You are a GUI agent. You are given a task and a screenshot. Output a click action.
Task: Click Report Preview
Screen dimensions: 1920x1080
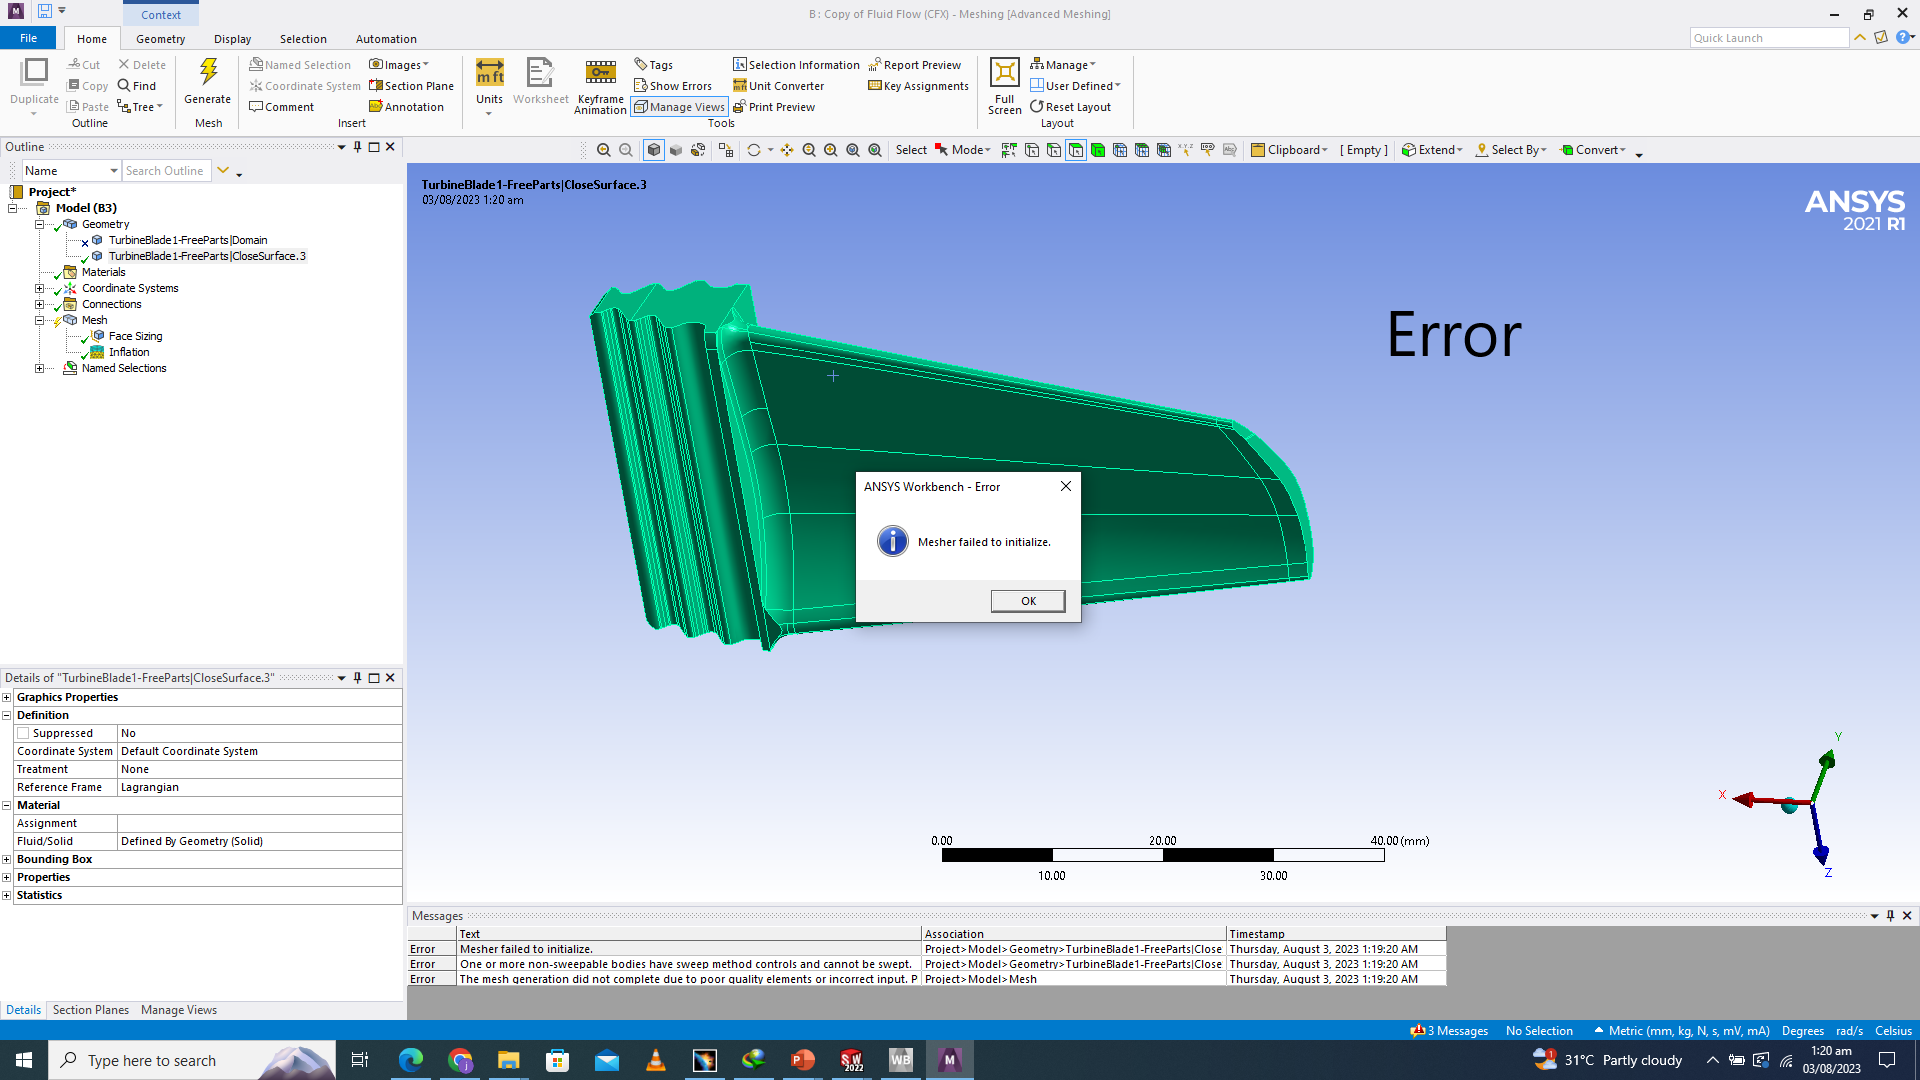[914, 65]
